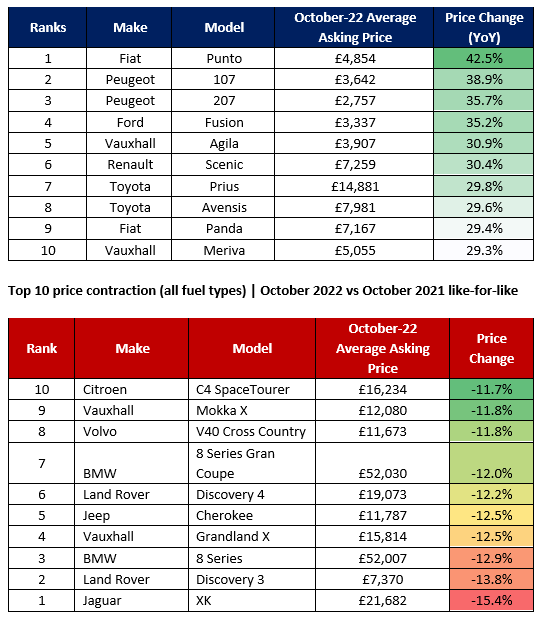The width and height of the screenshot is (545, 622).
Task: Select the October-22 Average Asking Price red header
Action: 382,348
